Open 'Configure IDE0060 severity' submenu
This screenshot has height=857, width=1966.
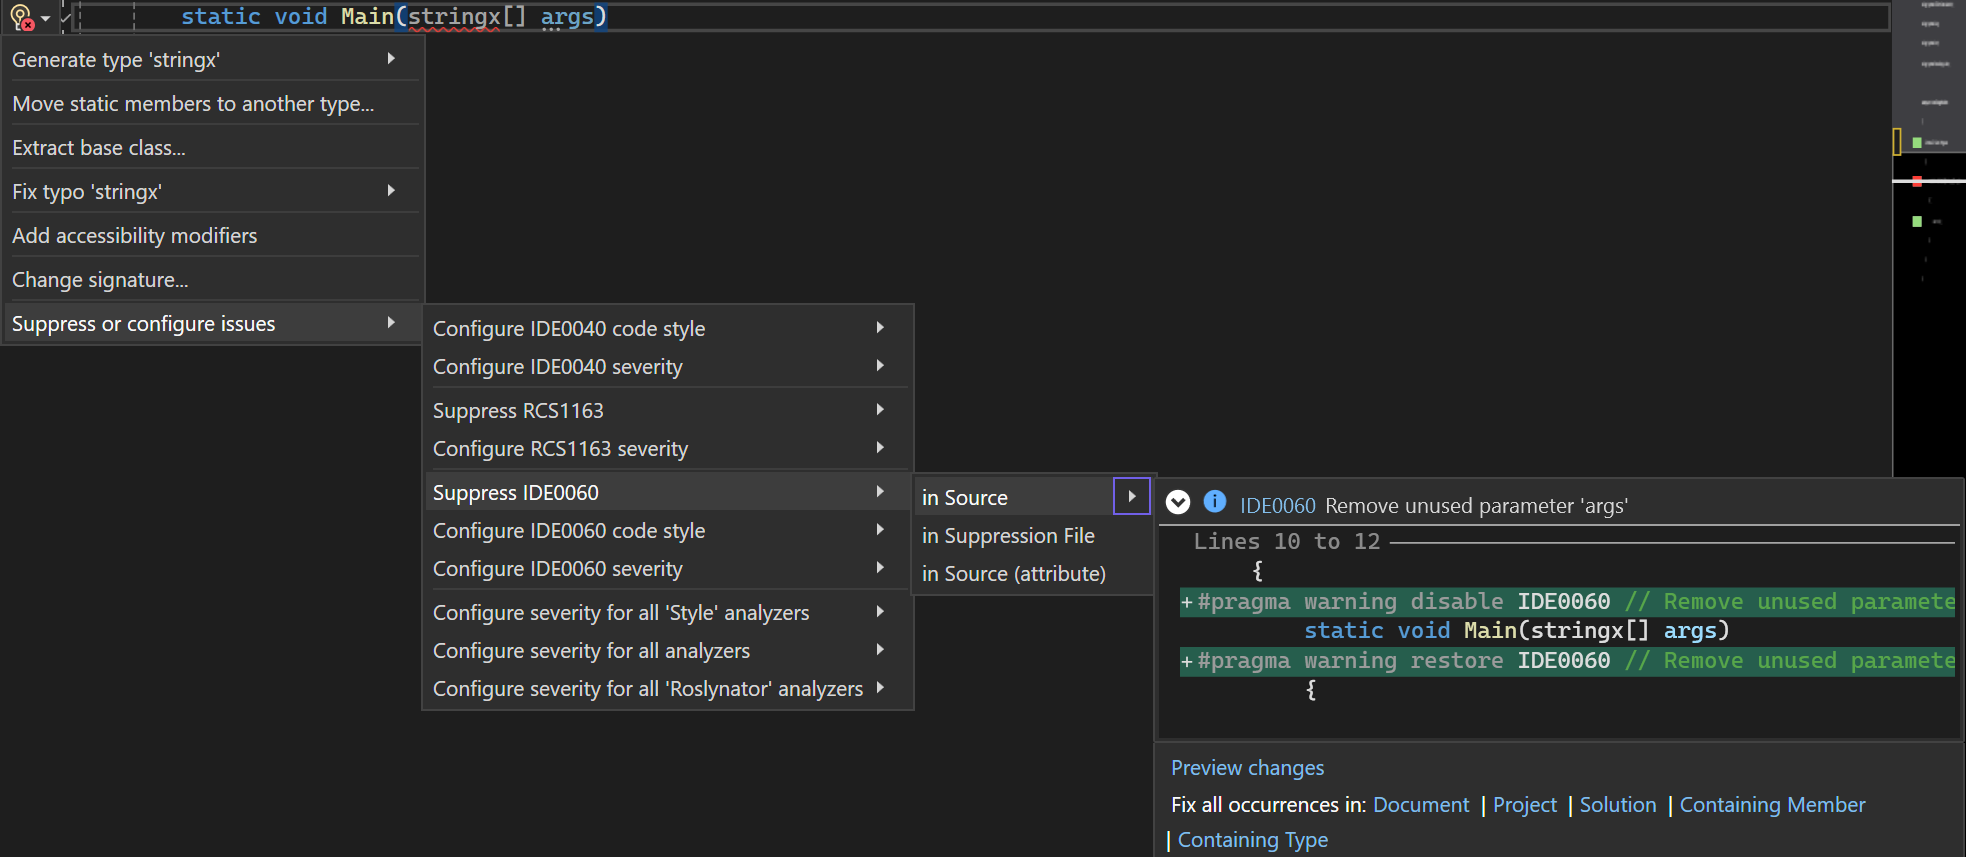click(558, 569)
